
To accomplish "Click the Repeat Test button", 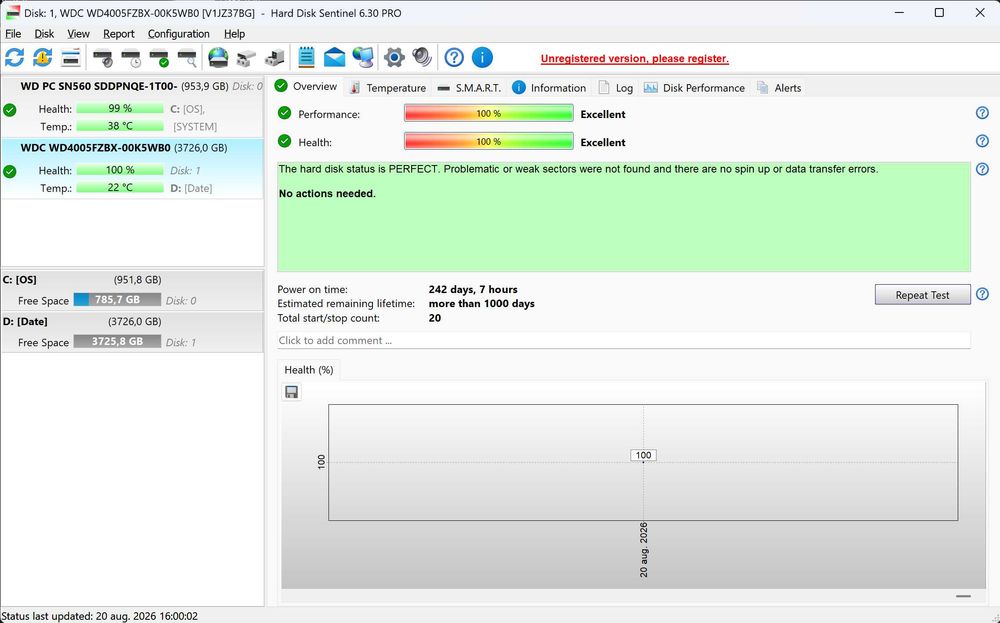I will pos(922,295).
